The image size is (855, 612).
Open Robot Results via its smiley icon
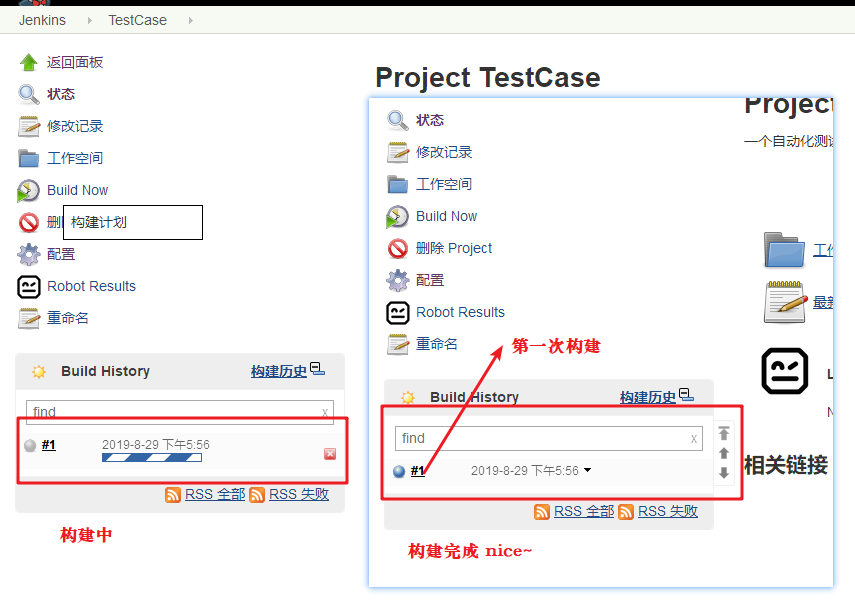tap(27, 285)
